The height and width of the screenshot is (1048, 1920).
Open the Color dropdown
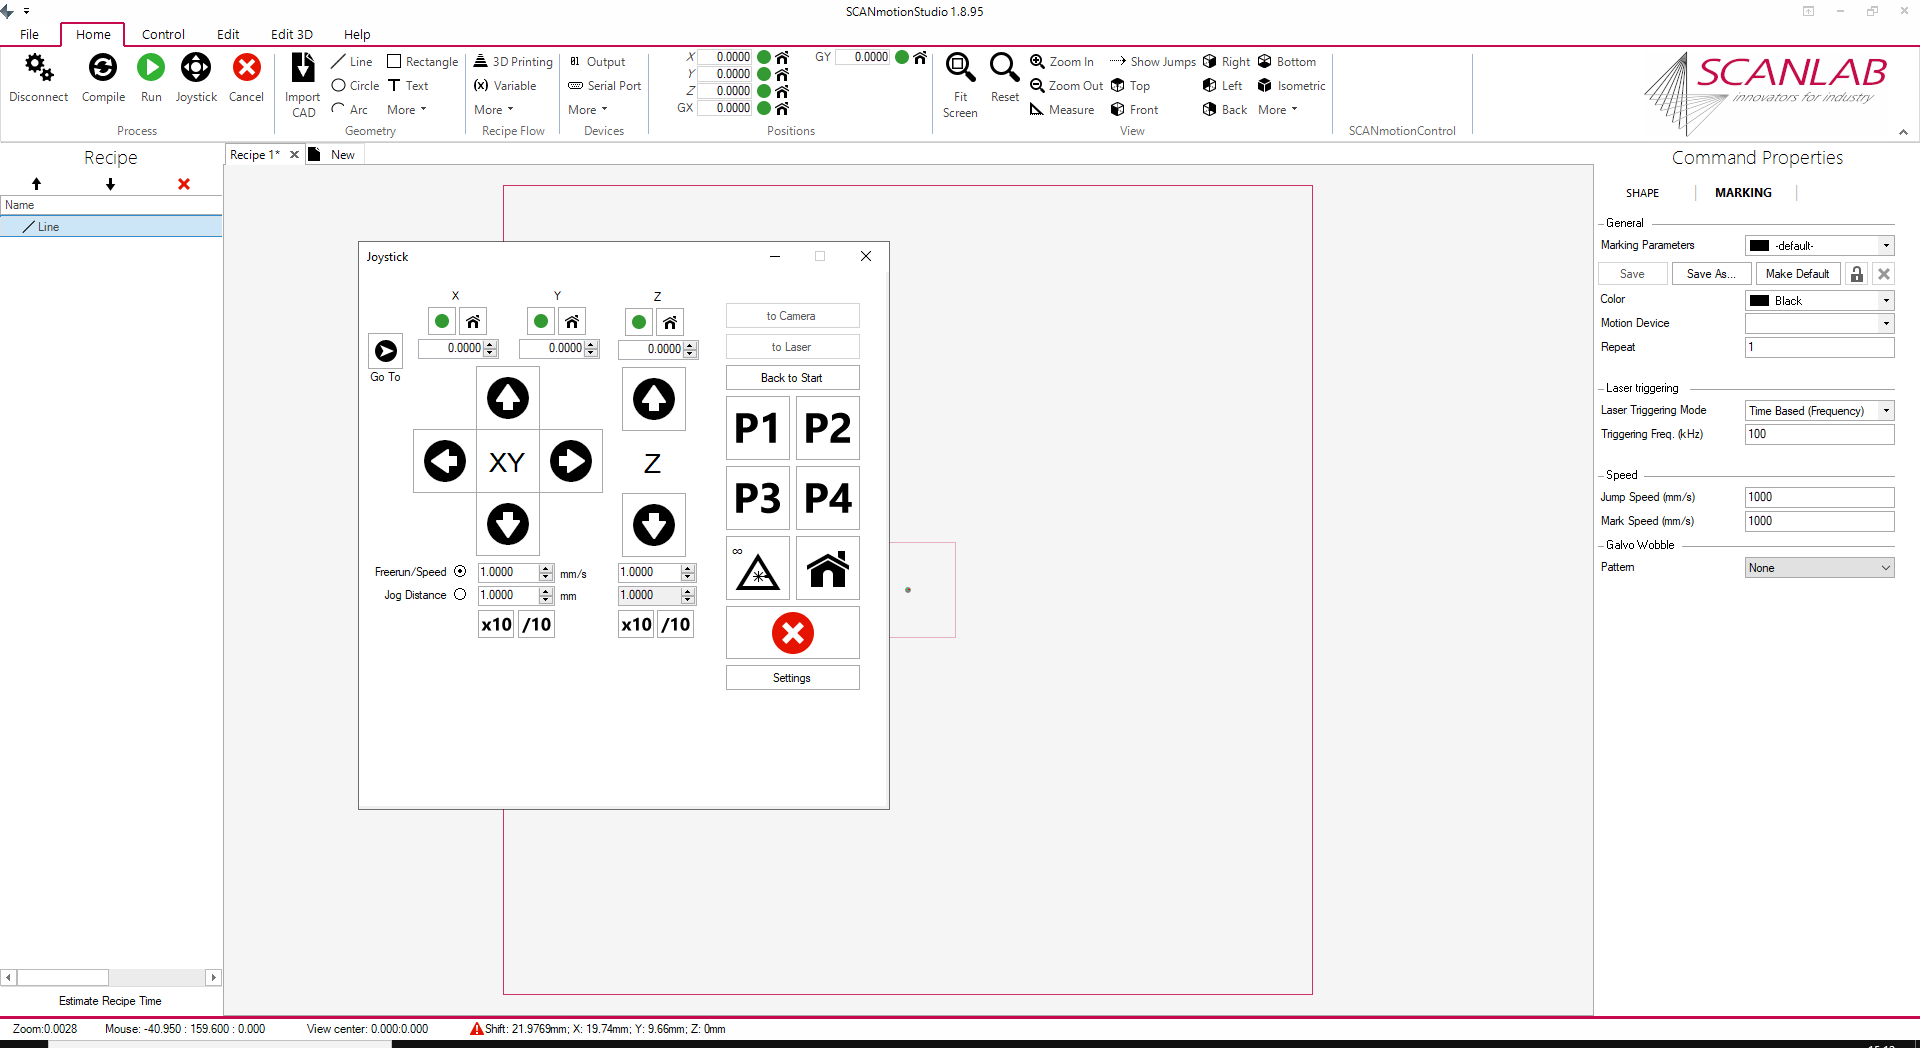tap(1820, 301)
